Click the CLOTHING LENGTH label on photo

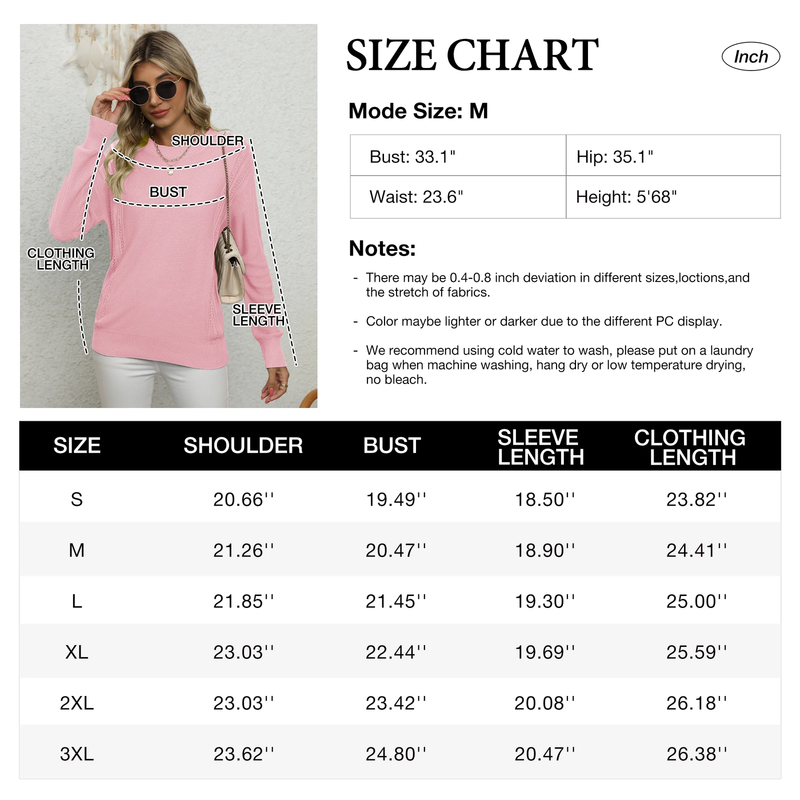tap(61, 259)
